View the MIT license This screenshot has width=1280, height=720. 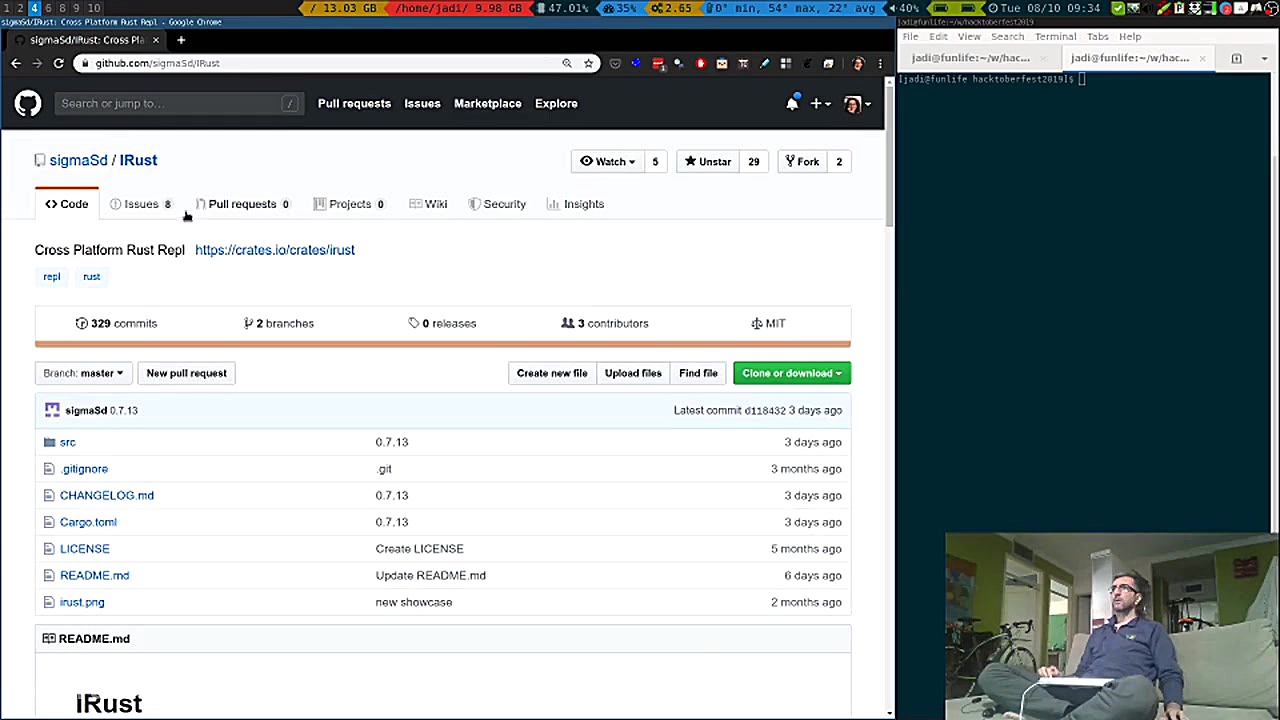pos(768,323)
